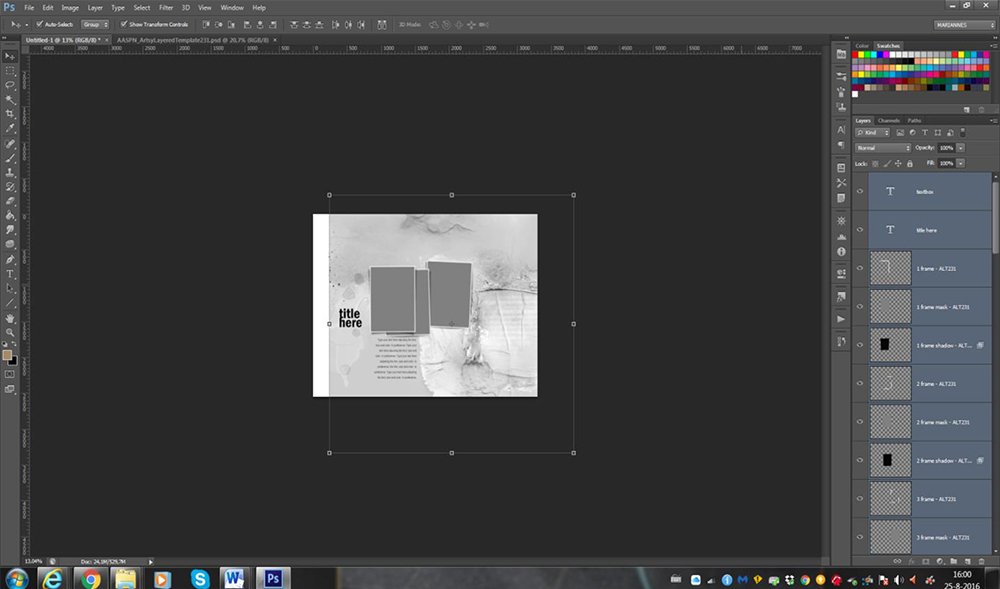The image size is (1000, 589).
Task: Open the MARIANNES workspace dropdown
Action: tap(964, 25)
